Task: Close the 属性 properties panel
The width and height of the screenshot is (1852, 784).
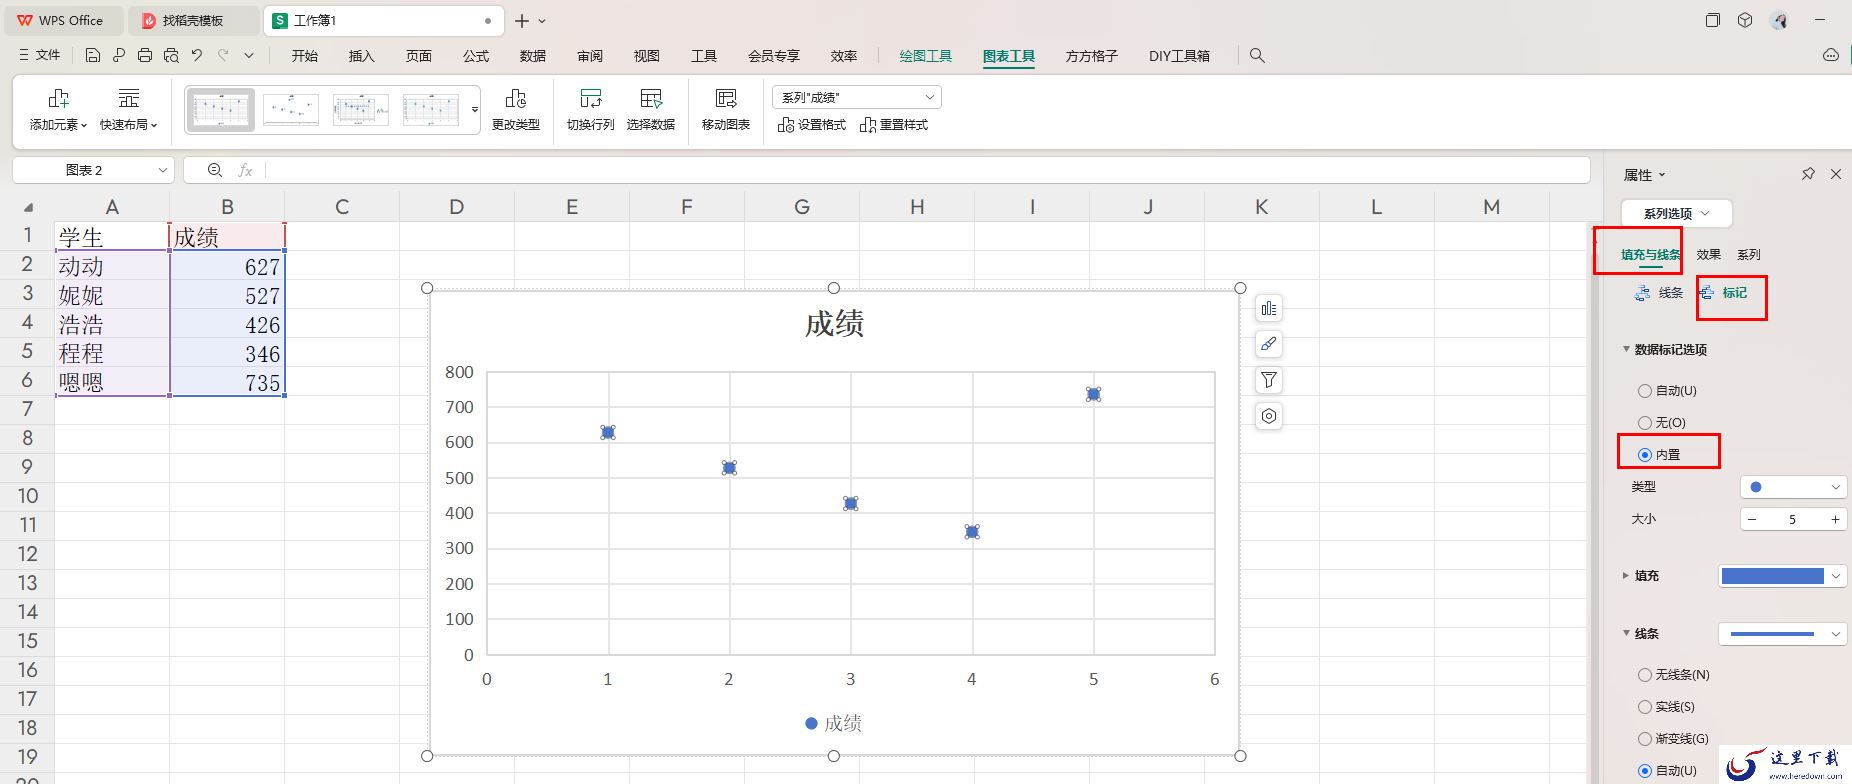Action: tap(1836, 174)
